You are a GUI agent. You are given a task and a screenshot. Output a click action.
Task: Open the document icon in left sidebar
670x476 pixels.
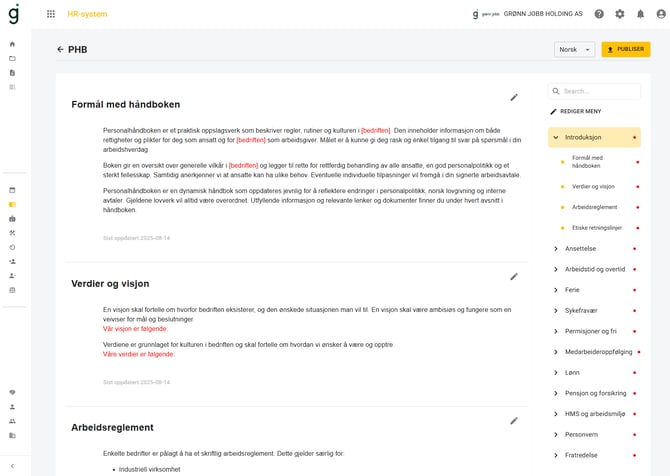point(12,73)
